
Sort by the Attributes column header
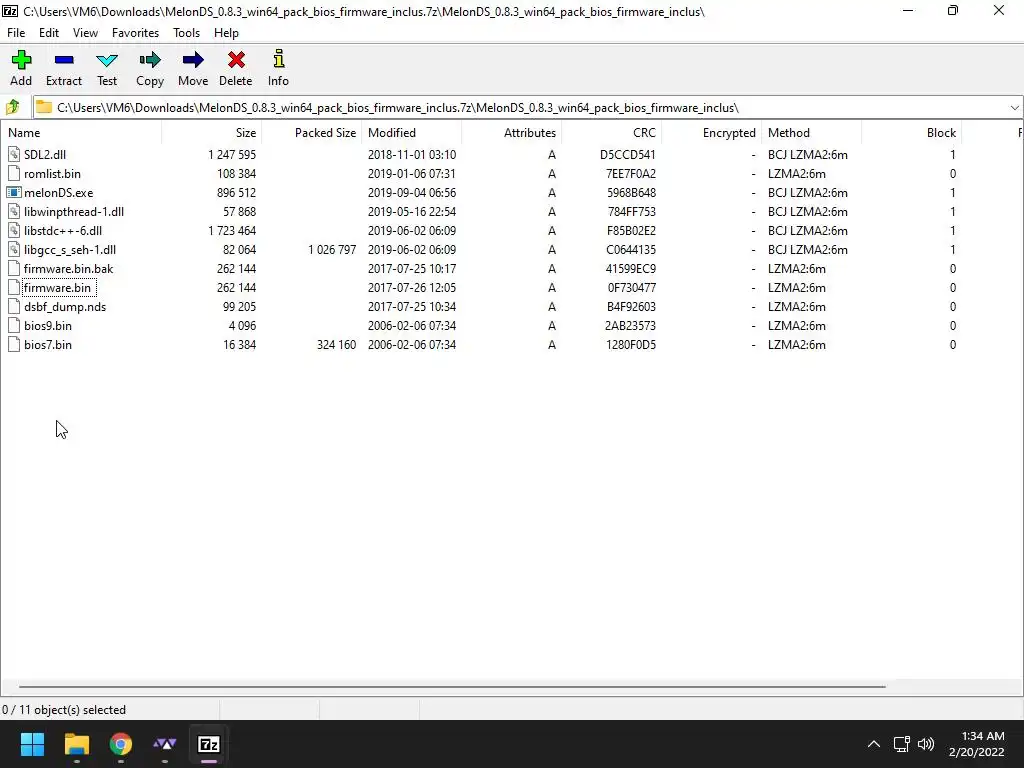[512, 133]
